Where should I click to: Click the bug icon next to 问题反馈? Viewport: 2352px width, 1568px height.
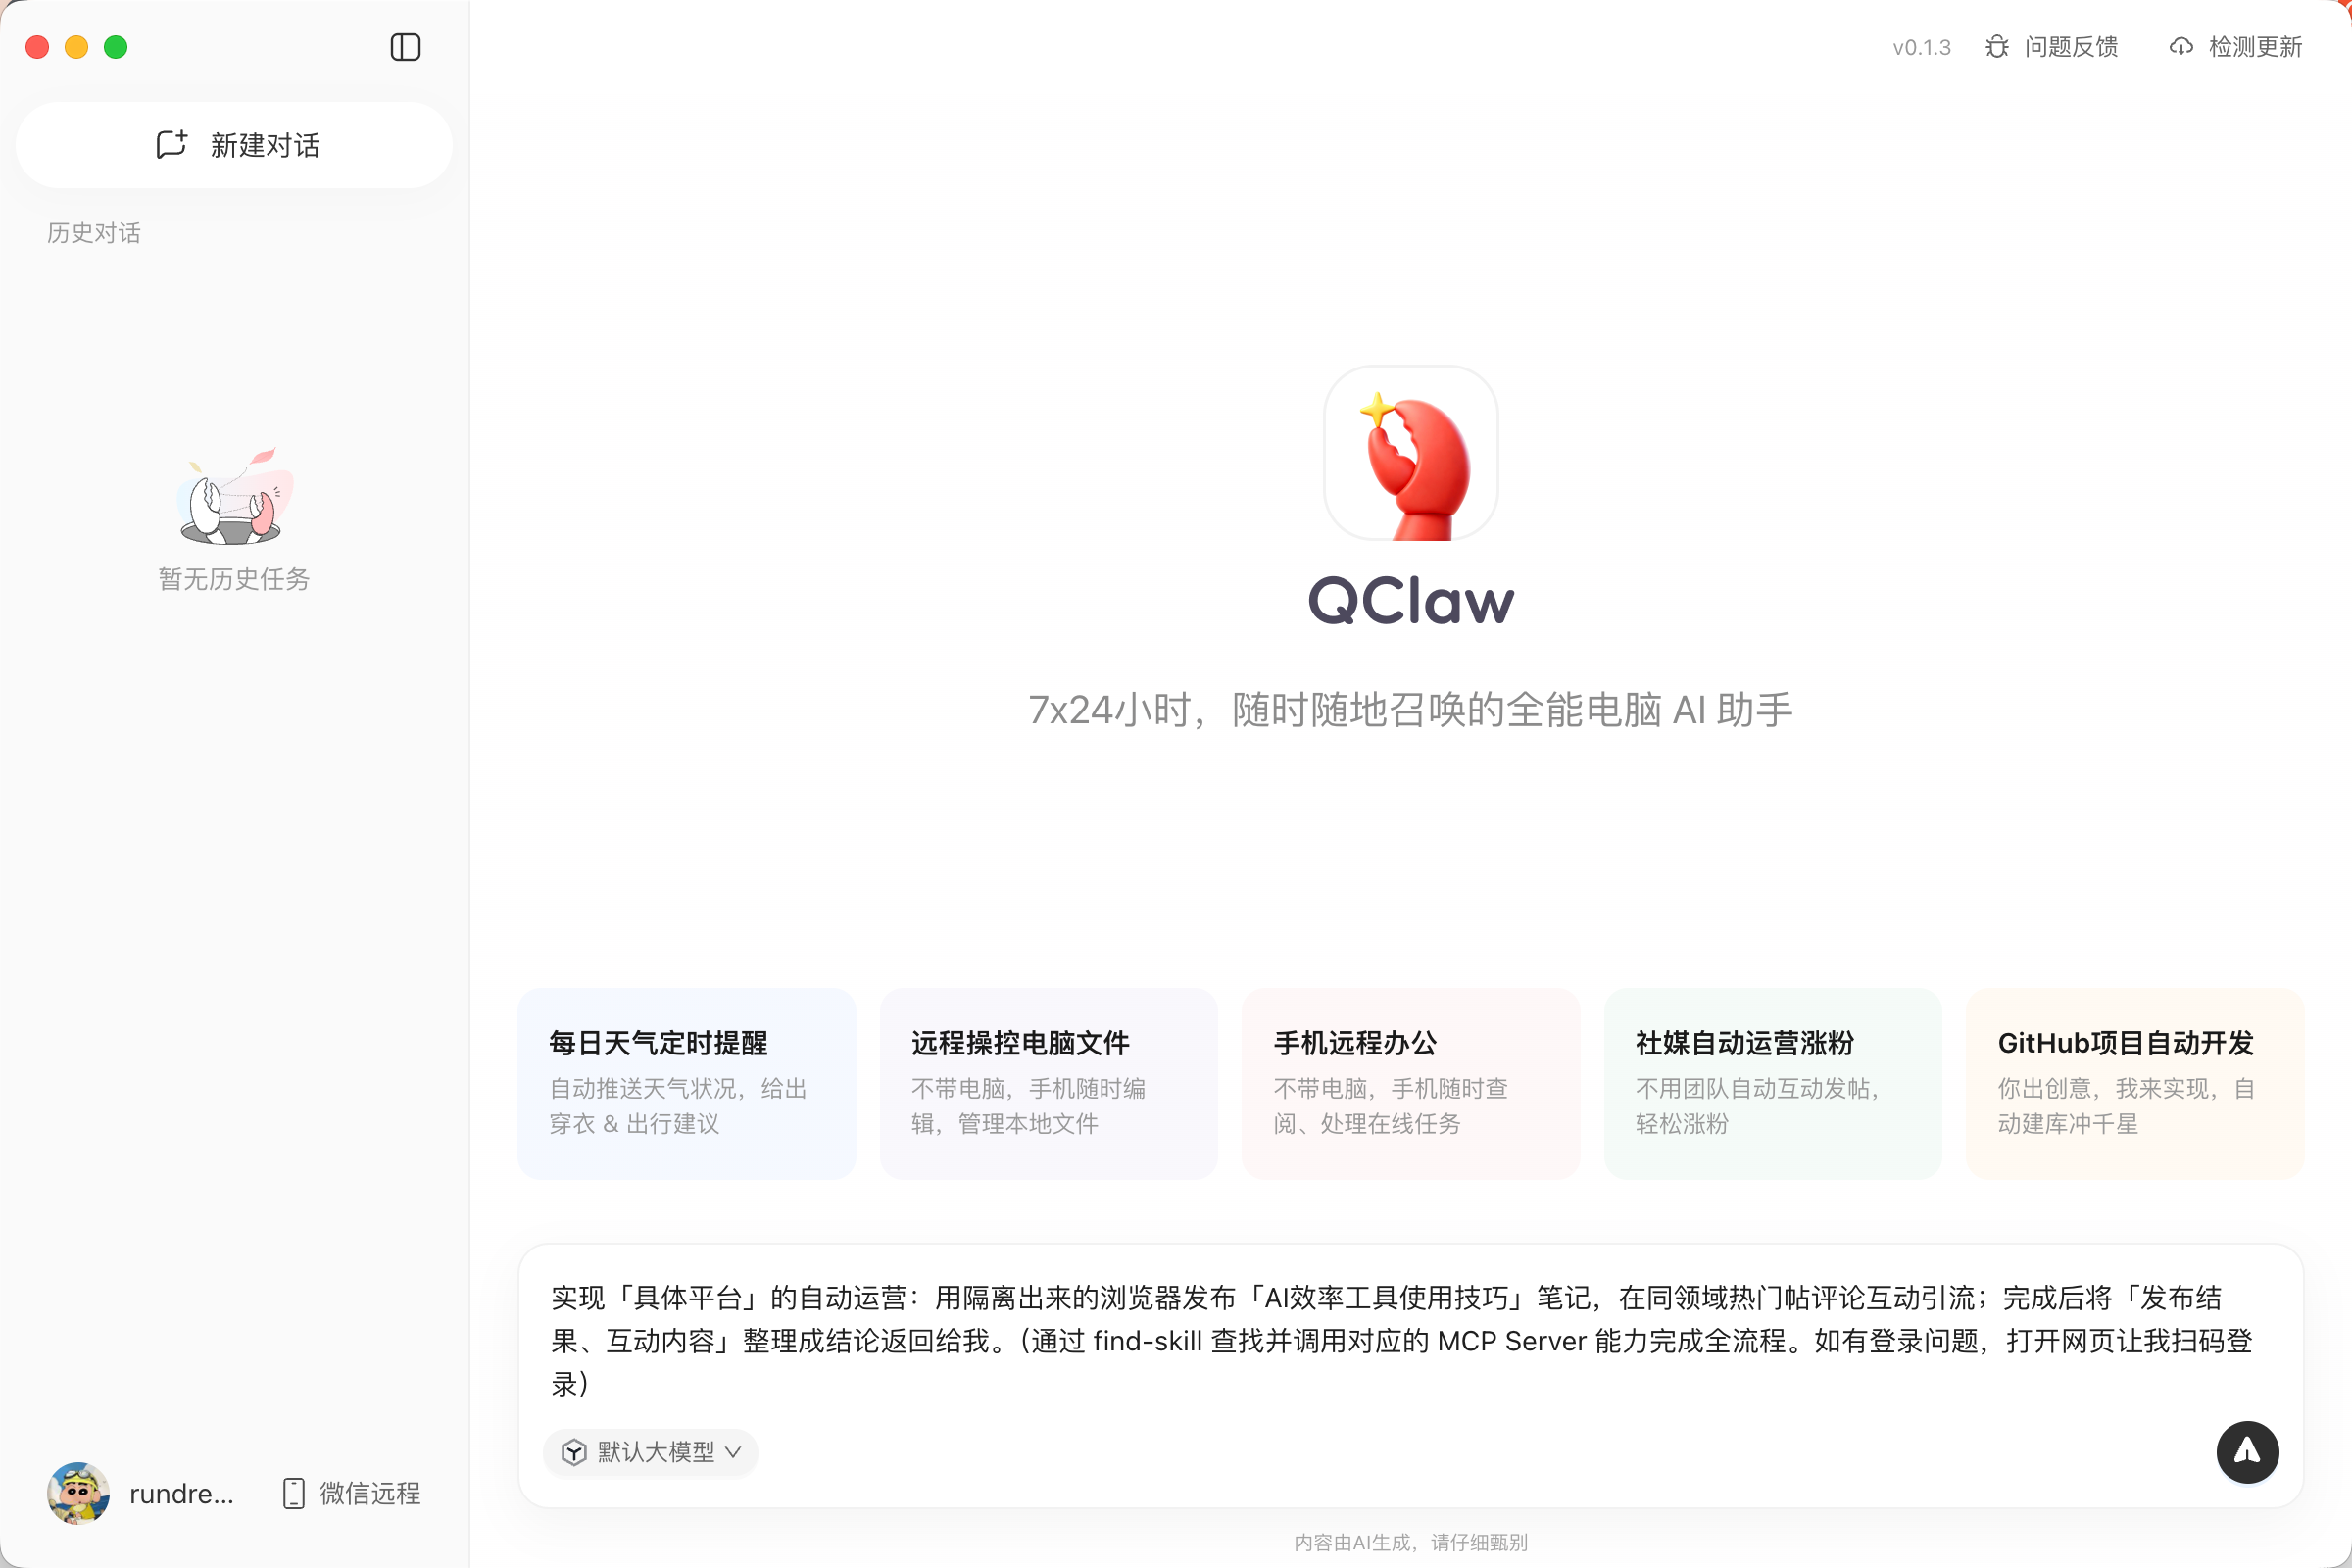[1996, 47]
